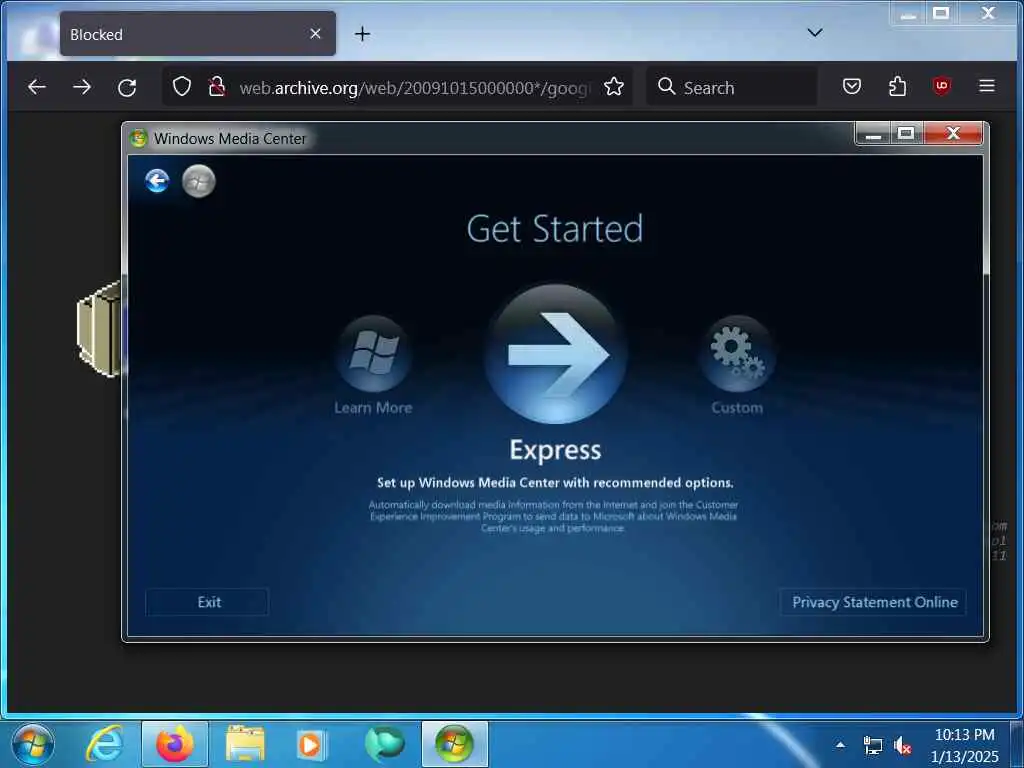The width and height of the screenshot is (1024, 768).
Task: Click the Media Center back arrow button
Action: pyautogui.click(x=157, y=181)
